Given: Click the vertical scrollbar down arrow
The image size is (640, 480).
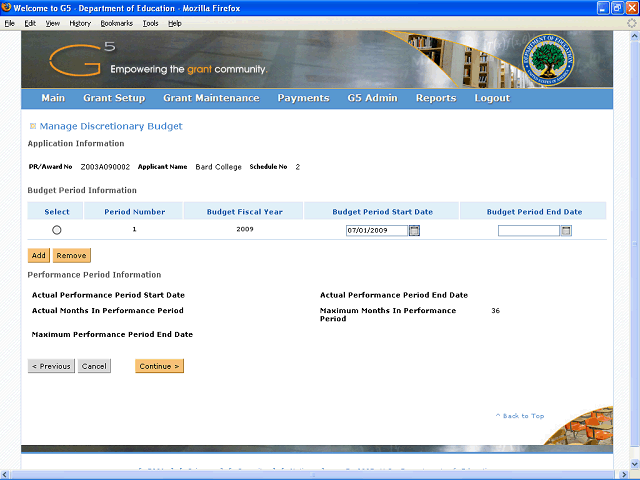Looking at the screenshot, I should click(634, 464).
